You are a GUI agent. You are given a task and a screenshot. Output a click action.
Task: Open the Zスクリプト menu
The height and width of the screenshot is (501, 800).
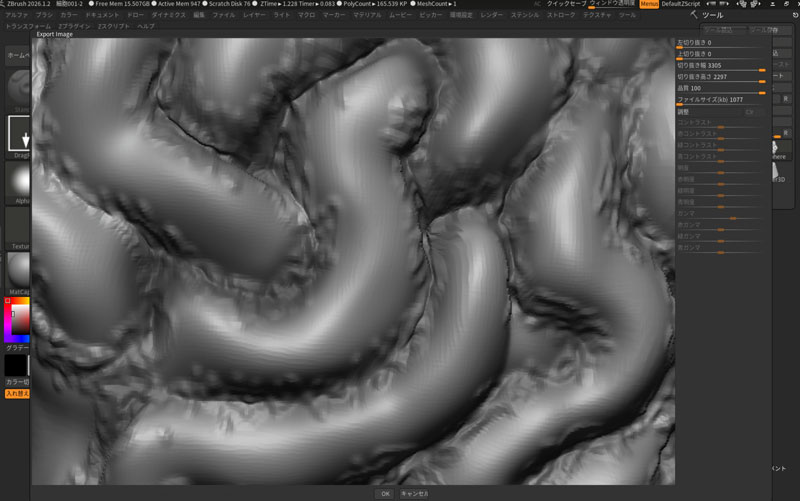click(113, 27)
